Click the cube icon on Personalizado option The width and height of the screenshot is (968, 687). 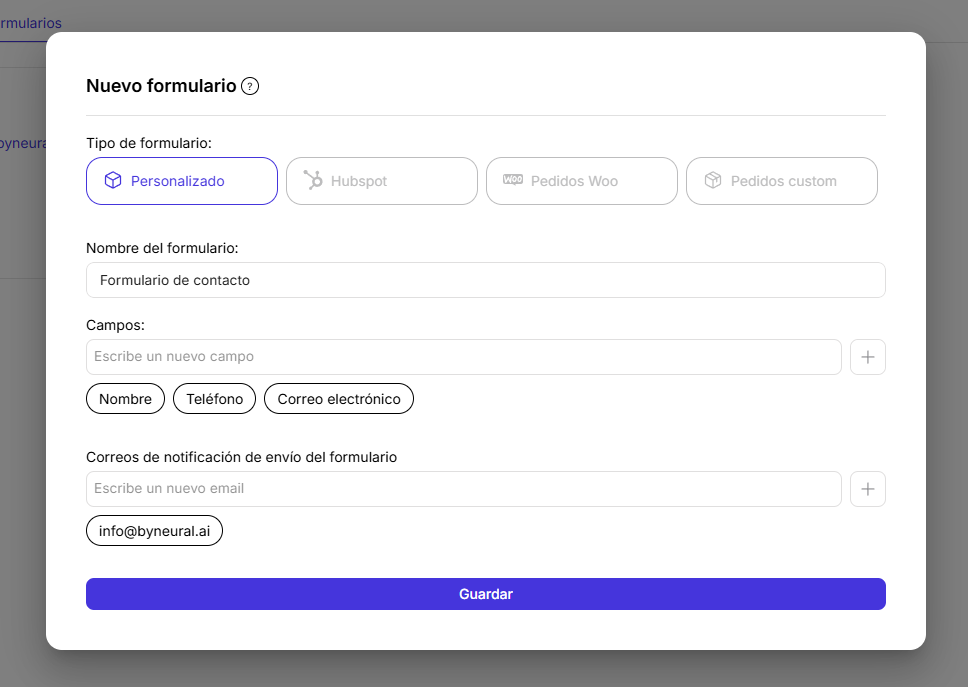(x=113, y=180)
